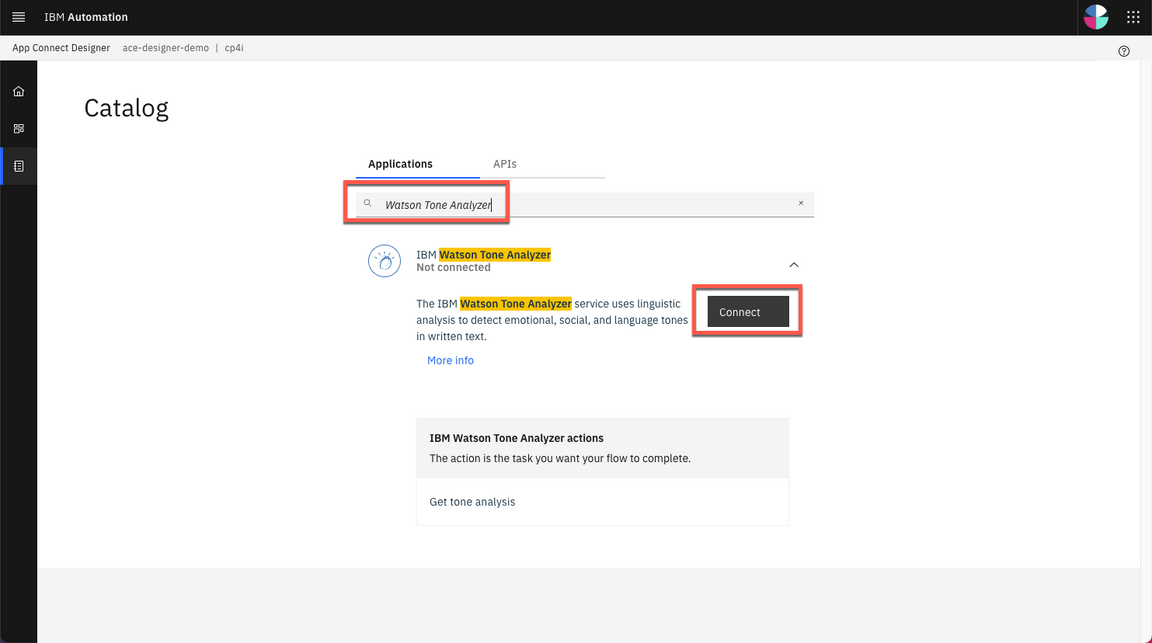This screenshot has width=1152, height=643.
Task: Click the Not connected status text
Action: click(453, 267)
